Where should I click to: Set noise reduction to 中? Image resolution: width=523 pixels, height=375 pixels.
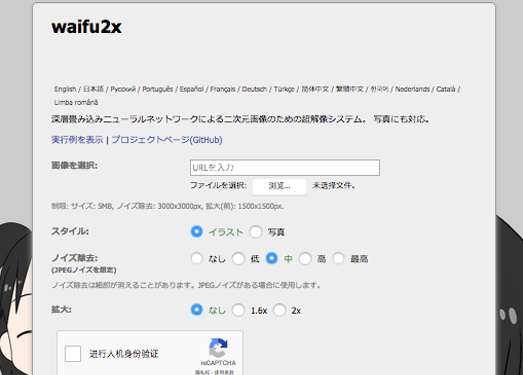coord(272,258)
